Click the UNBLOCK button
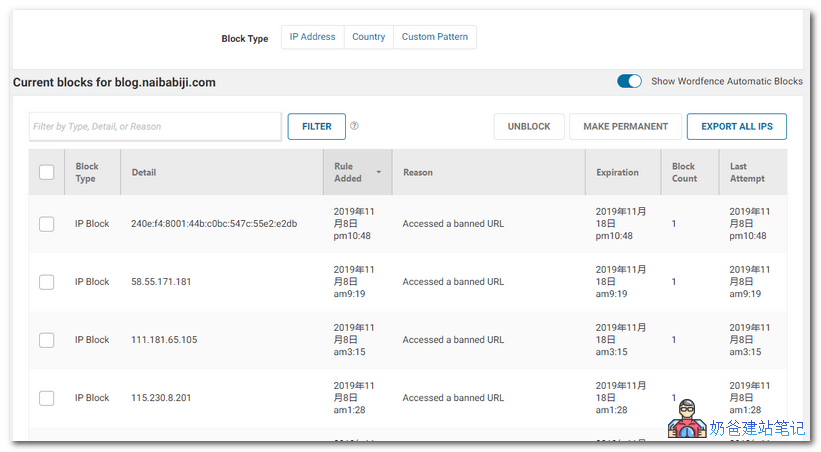The image size is (821, 452). point(529,127)
